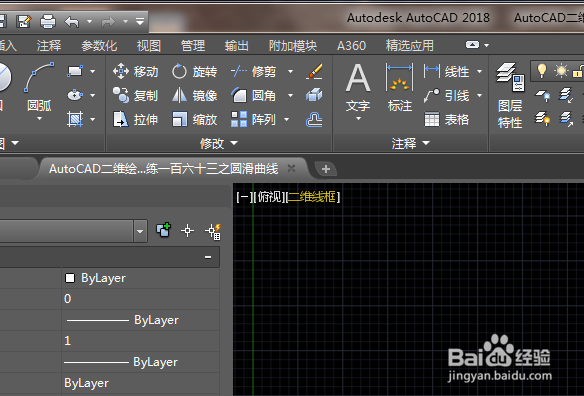Image resolution: width=584 pixels, height=396 pixels.
Task: Click the Redo arrow icon
Action: pyautogui.click(x=108, y=22)
